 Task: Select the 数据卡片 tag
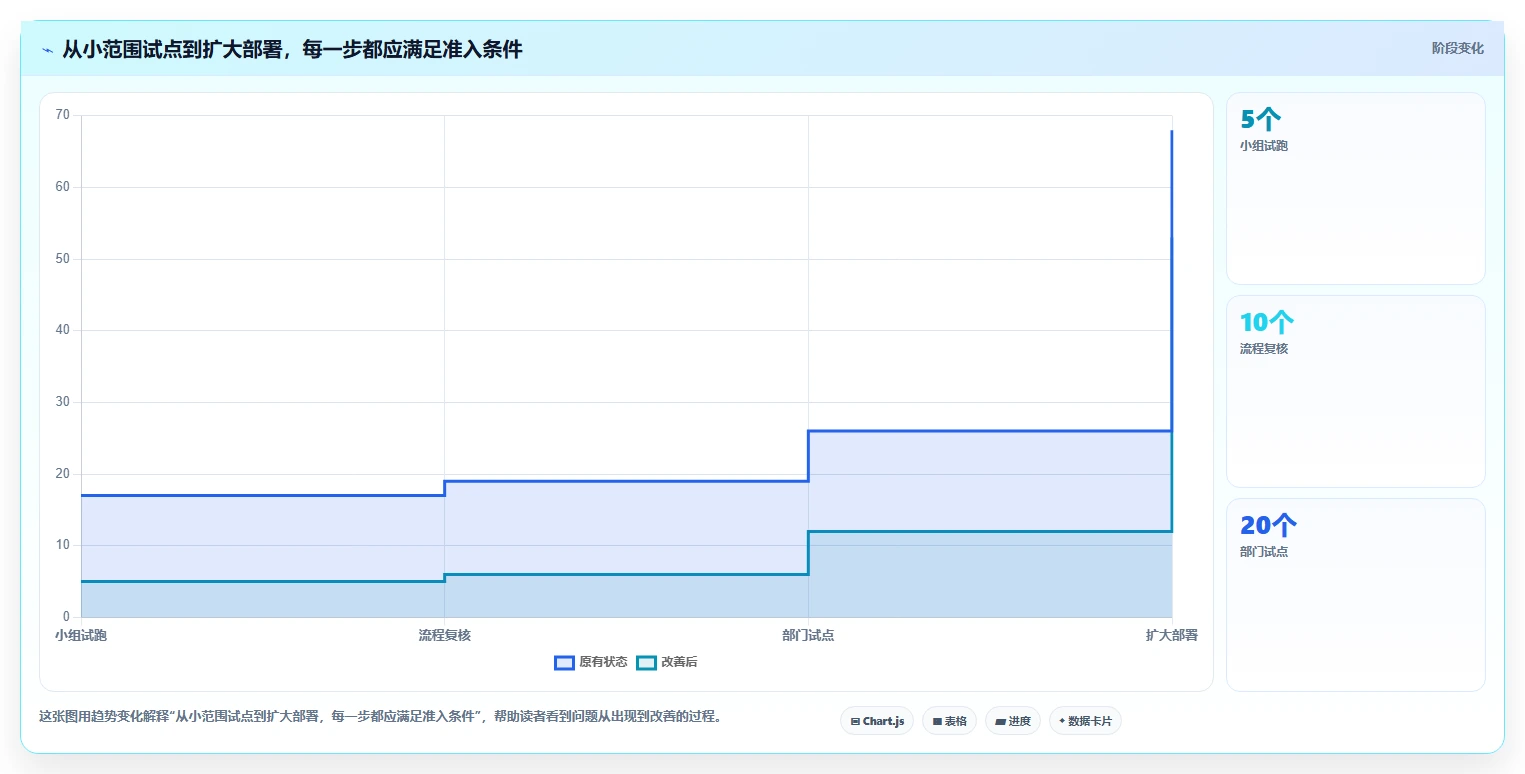point(1085,721)
